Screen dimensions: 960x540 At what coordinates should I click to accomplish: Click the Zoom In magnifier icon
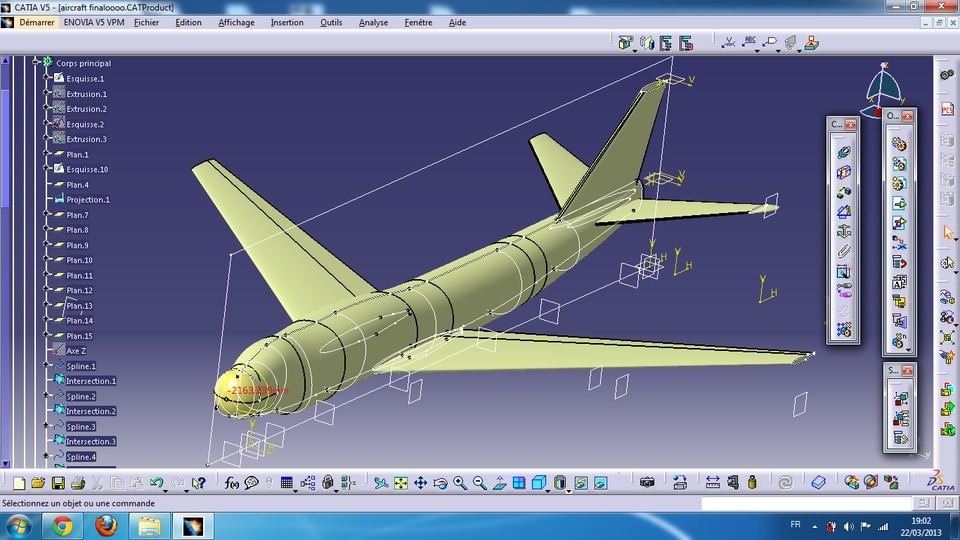click(x=460, y=483)
